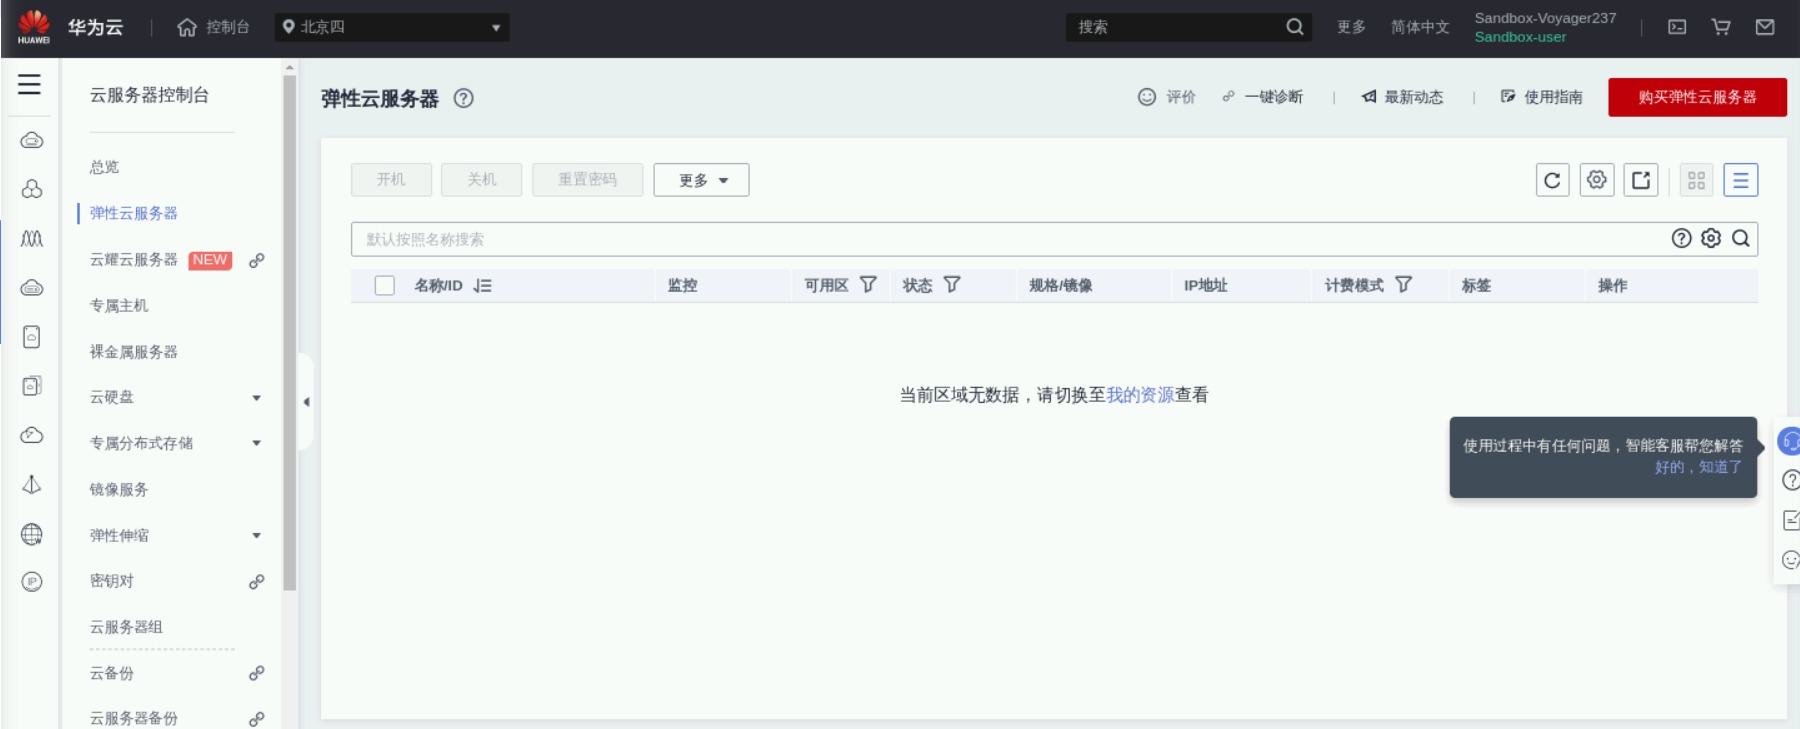Open 镜像服务 in the sidebar menu
Screen dimensions: 1800x729
[119, 489]
